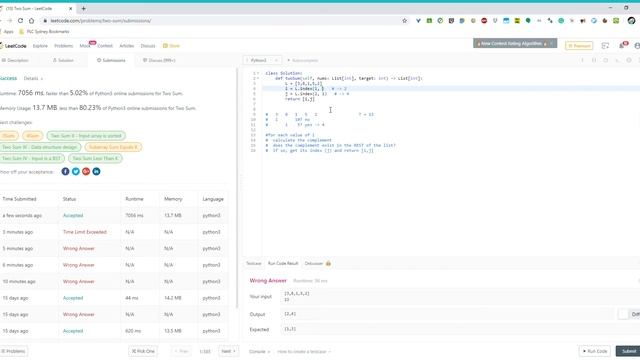Go to the Prev problem
Viewport: 640px width, 360px height.
click(181, 351)
